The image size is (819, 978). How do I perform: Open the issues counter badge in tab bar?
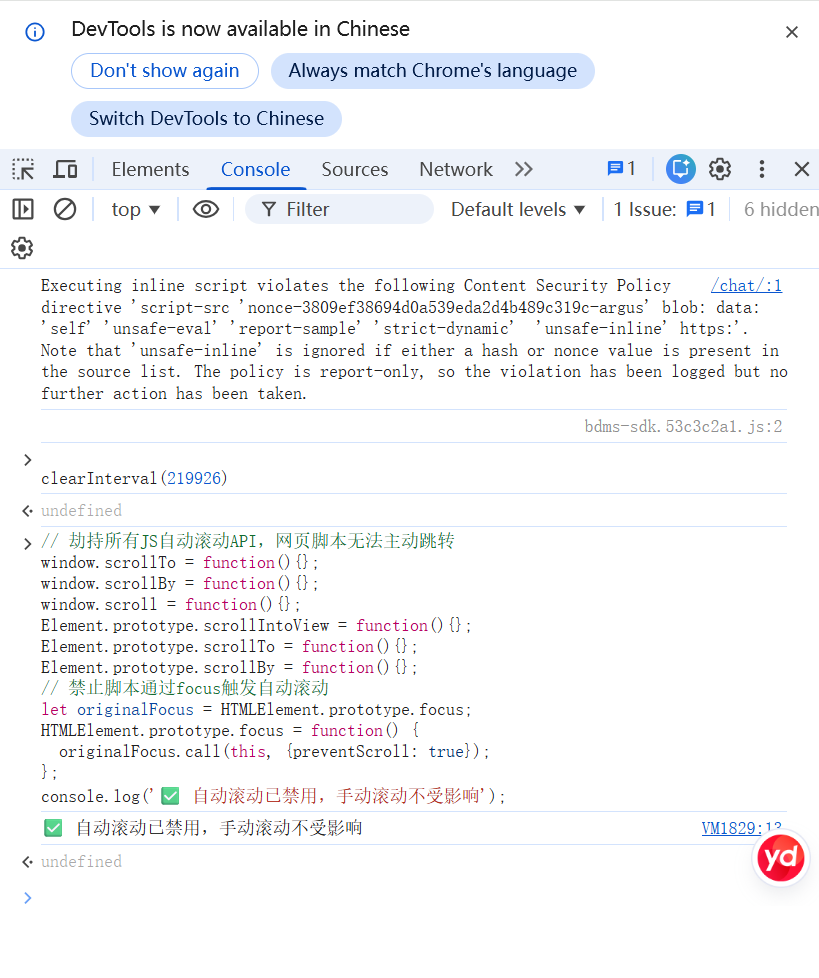coord(621,168)
